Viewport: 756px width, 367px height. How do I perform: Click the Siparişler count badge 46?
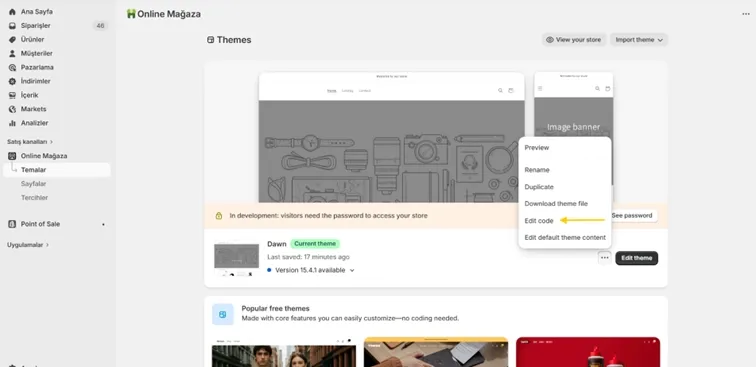pos(100,26)
